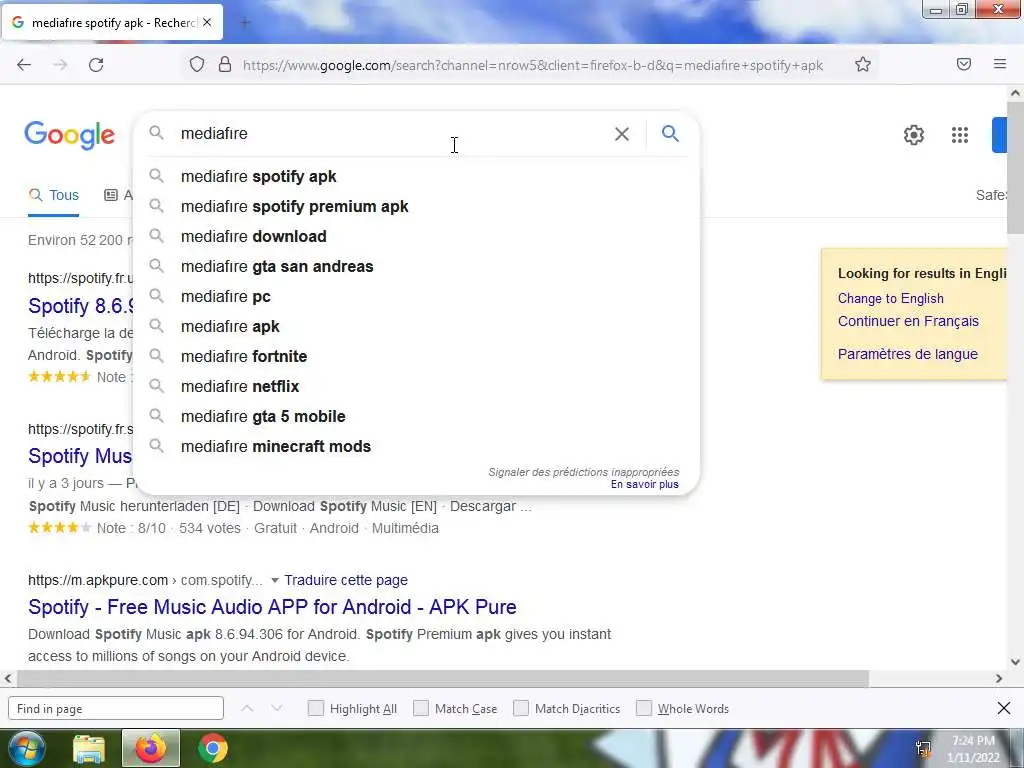Open Windows Start menu orb
This screenshot has height=768, width=1024.
(x=26, y=748)
